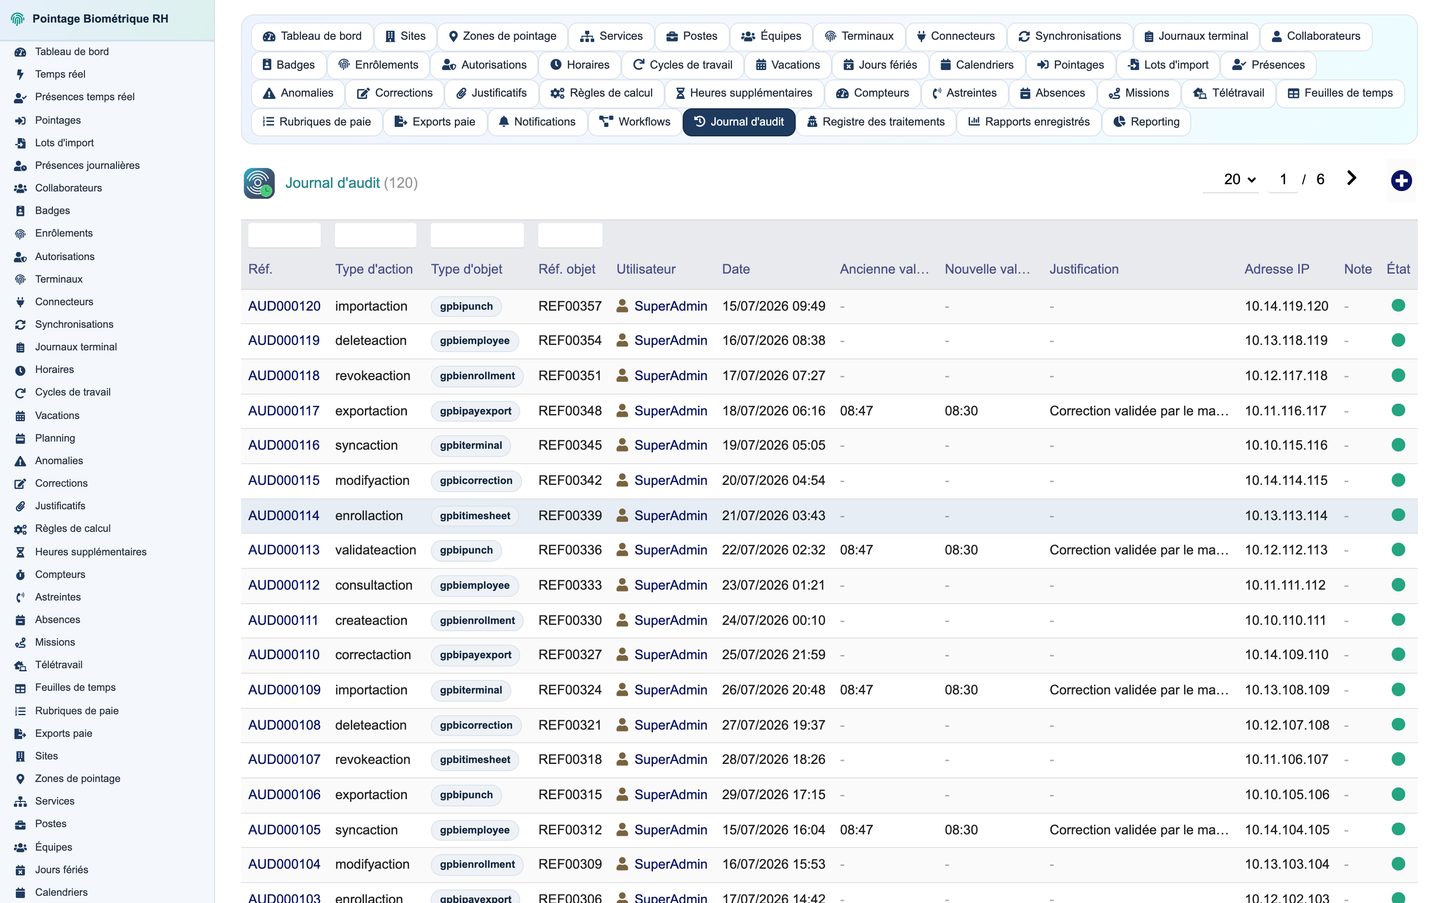
Task: Sort by Adresse IP column header
Action: [1277, 269]
